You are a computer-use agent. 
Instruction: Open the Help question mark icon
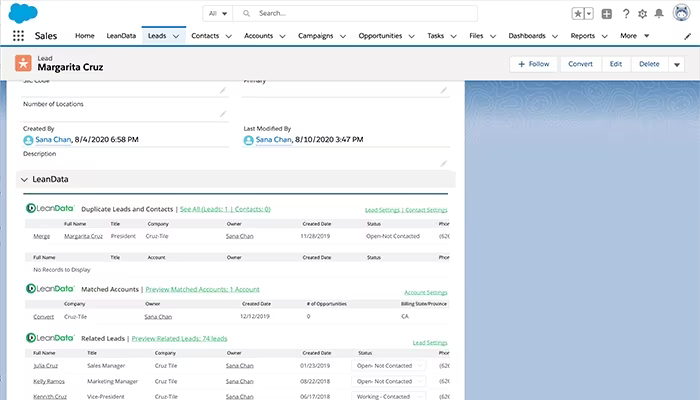[626, 14]
